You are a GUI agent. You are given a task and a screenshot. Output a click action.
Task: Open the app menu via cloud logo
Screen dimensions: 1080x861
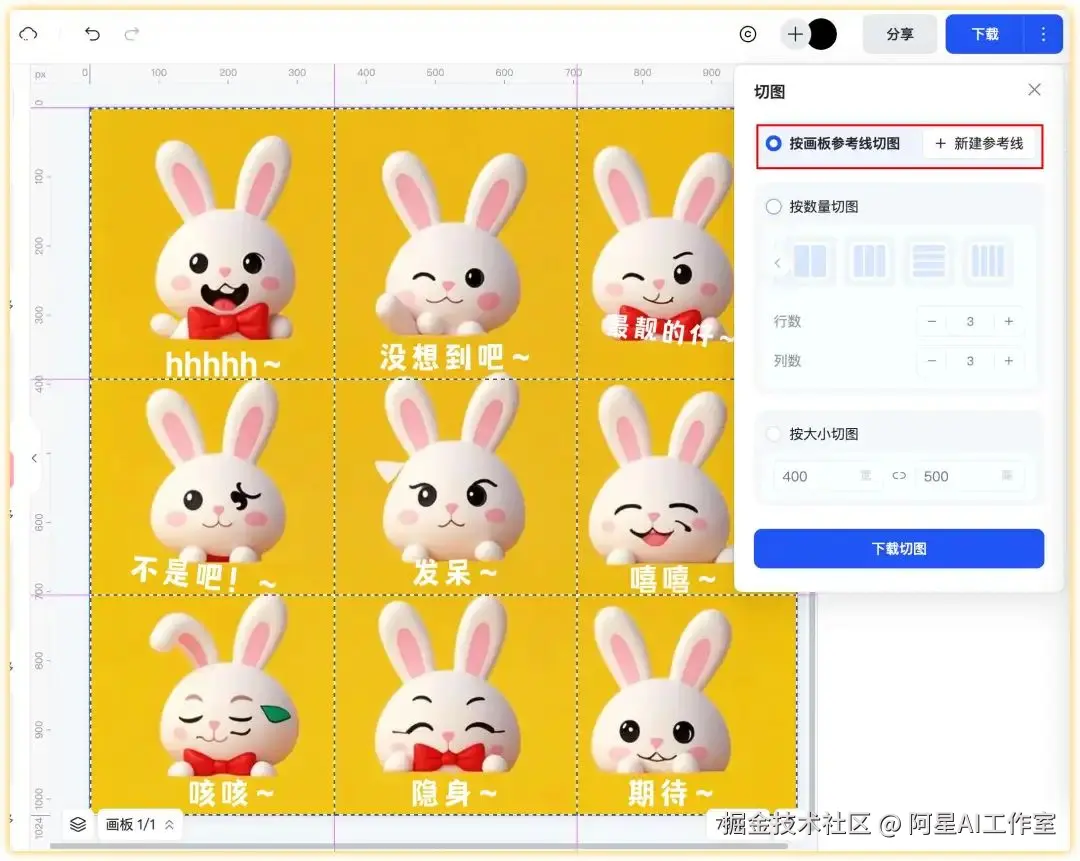pos(27,33)
